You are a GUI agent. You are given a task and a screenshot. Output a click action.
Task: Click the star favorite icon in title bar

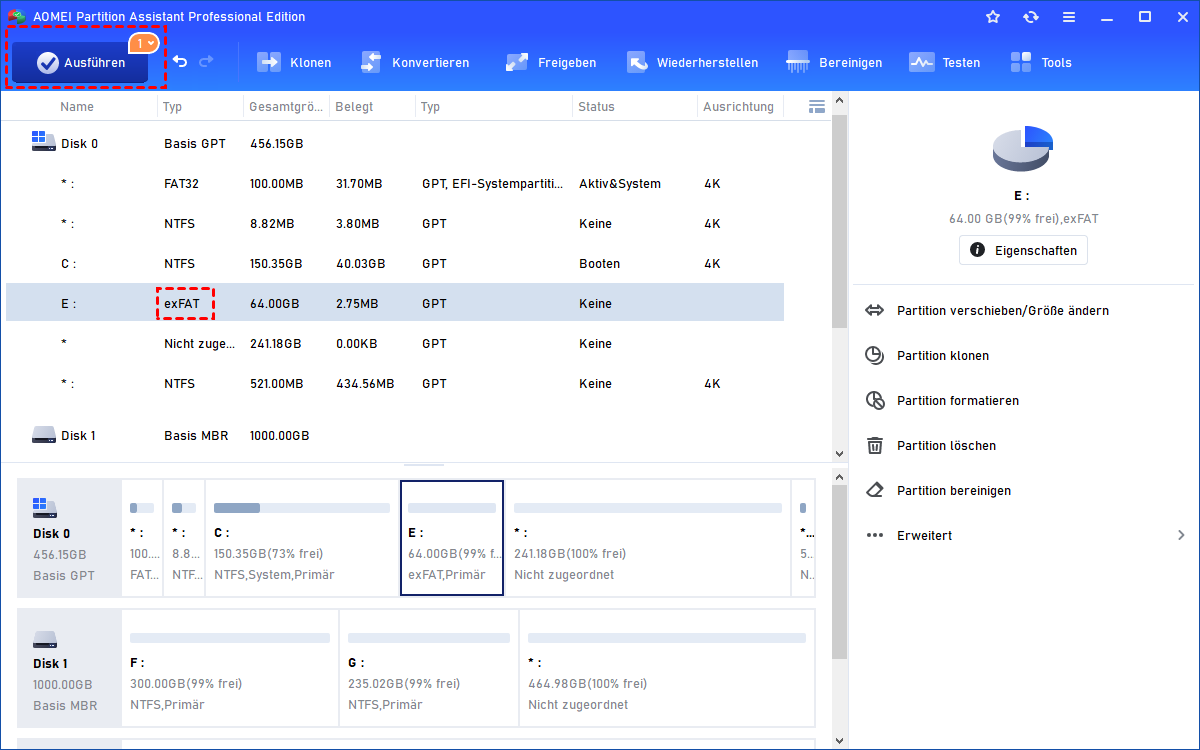click(993, 17)
